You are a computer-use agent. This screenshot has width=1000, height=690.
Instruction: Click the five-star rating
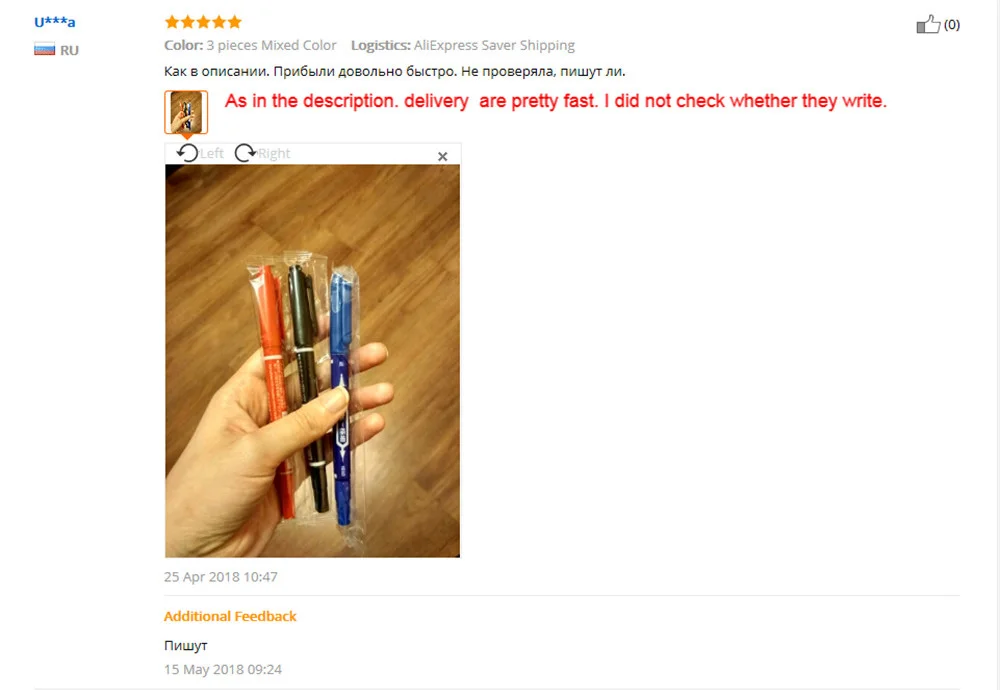[x=203, y=22]
